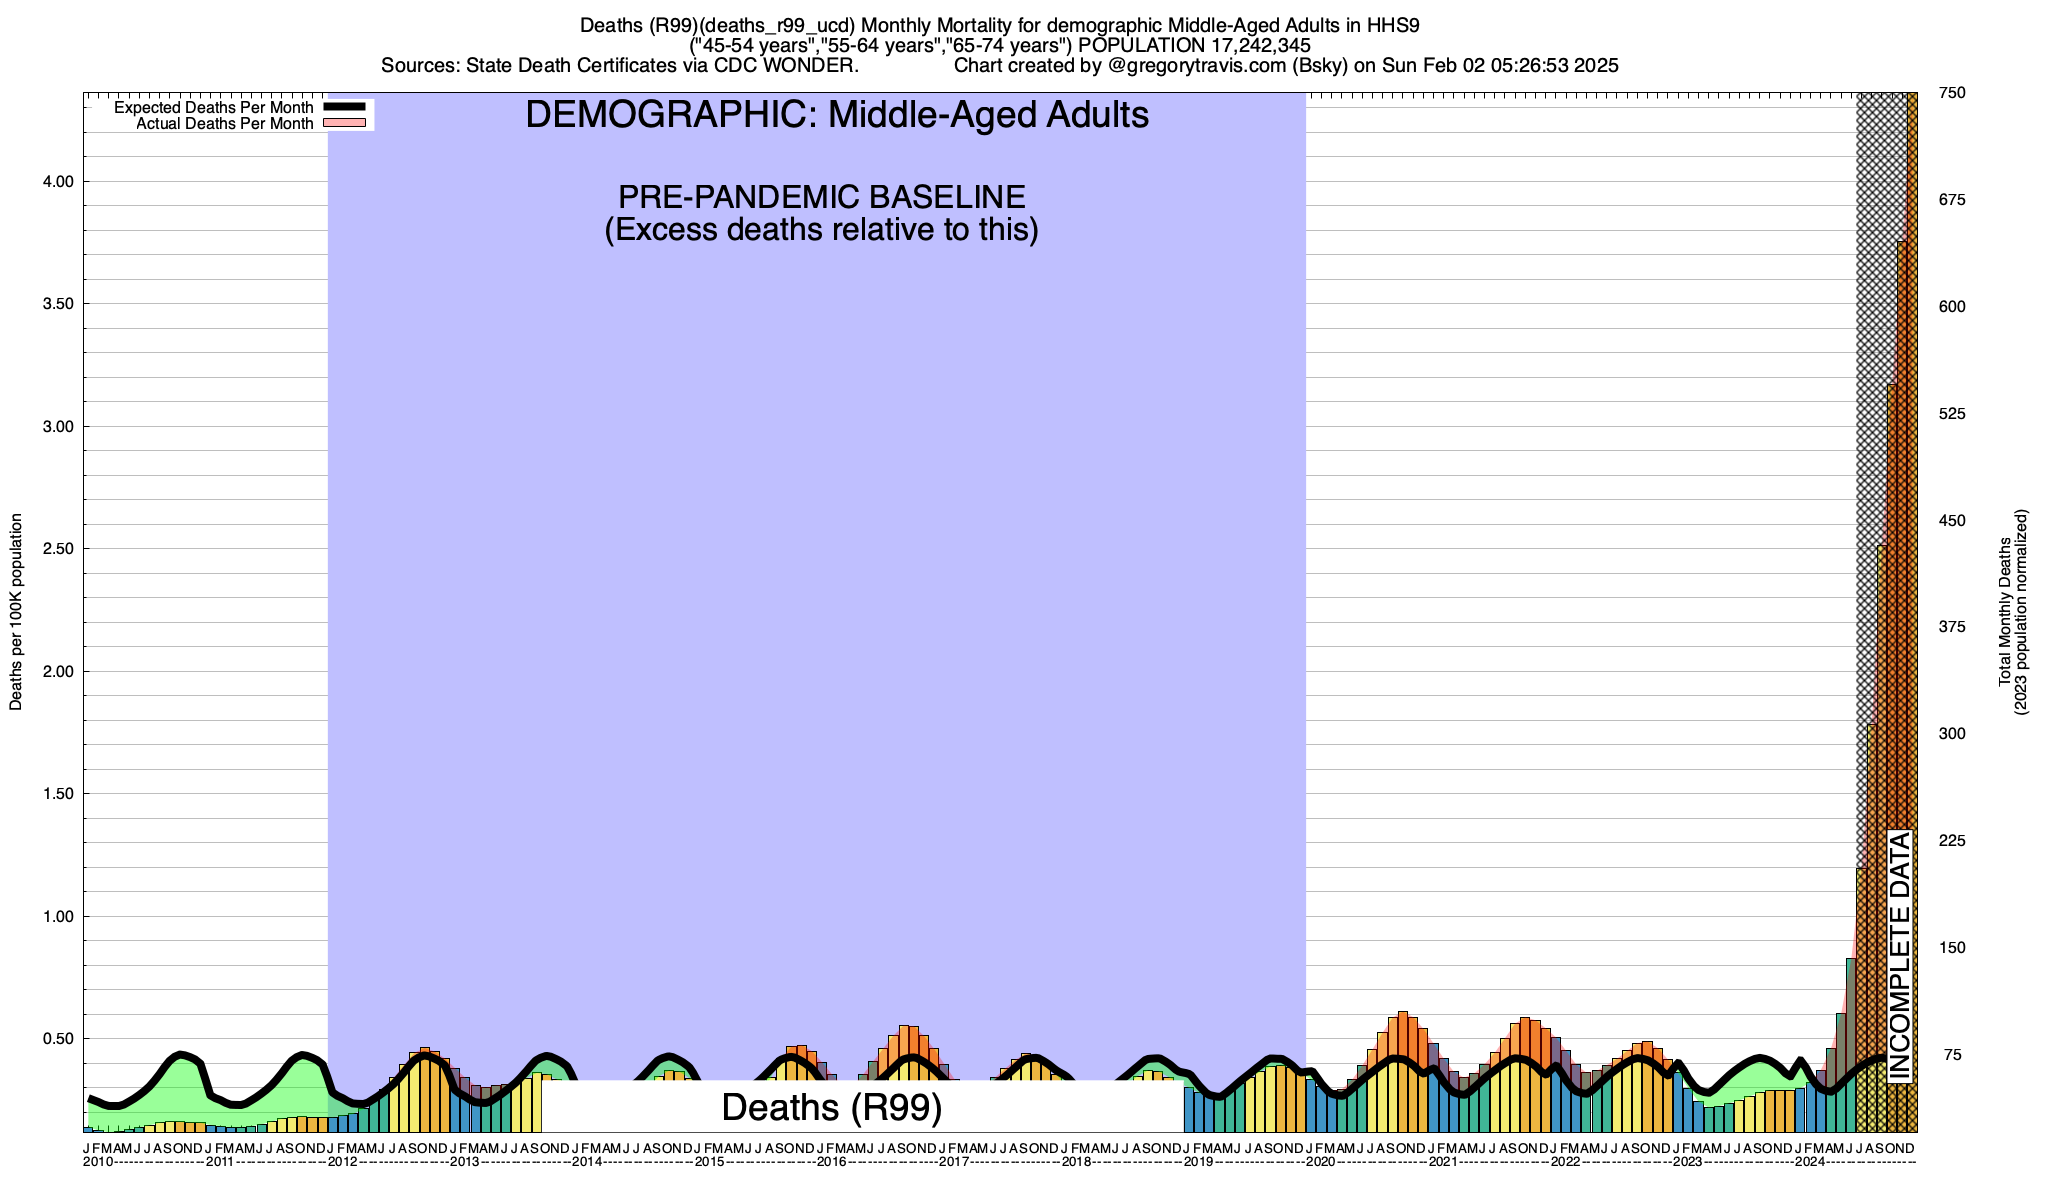Click the 600 right axis tick label
This screenshot has height=1200, width=2048.
[1953, 307]
